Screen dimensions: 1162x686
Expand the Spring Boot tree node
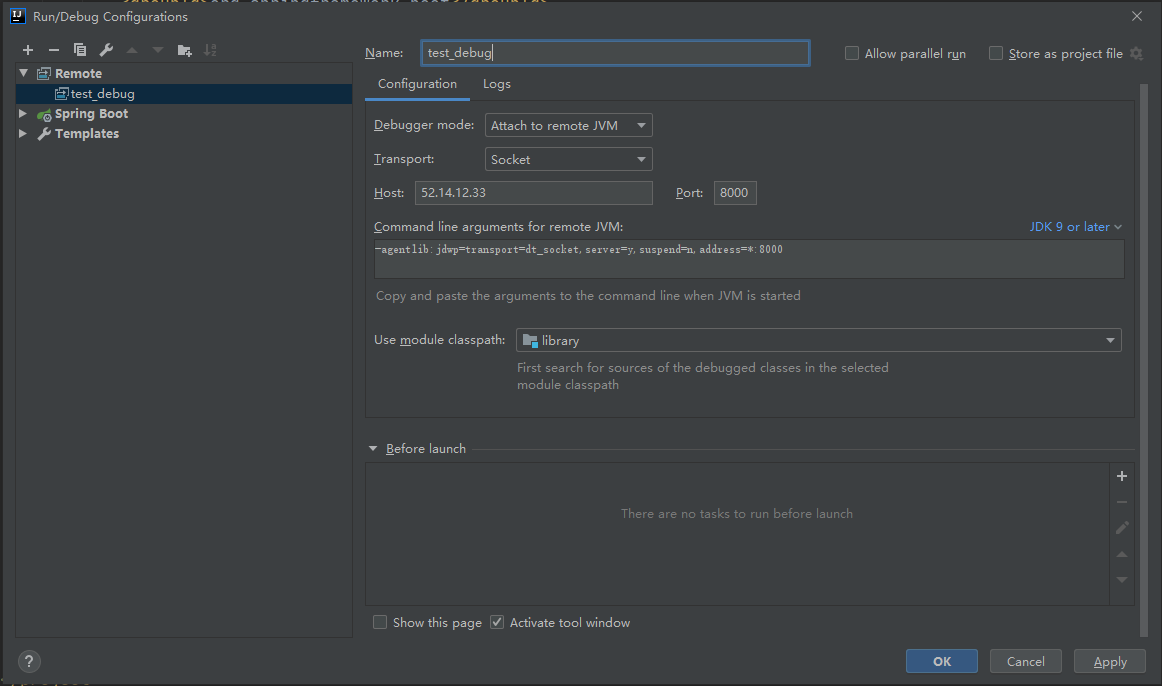(23, 114)
